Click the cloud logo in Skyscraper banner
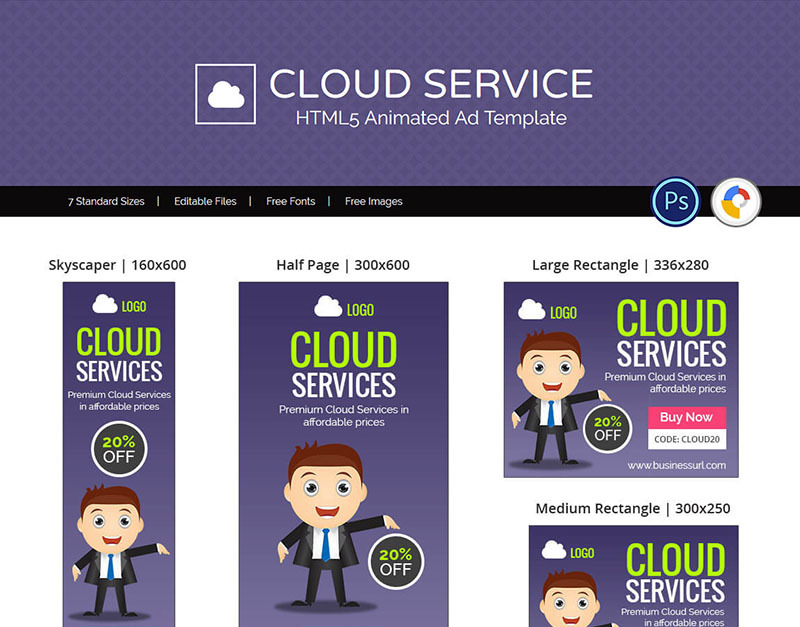Image resolution: width=800 pixels, height=627 pixels. tap(105, 304)
